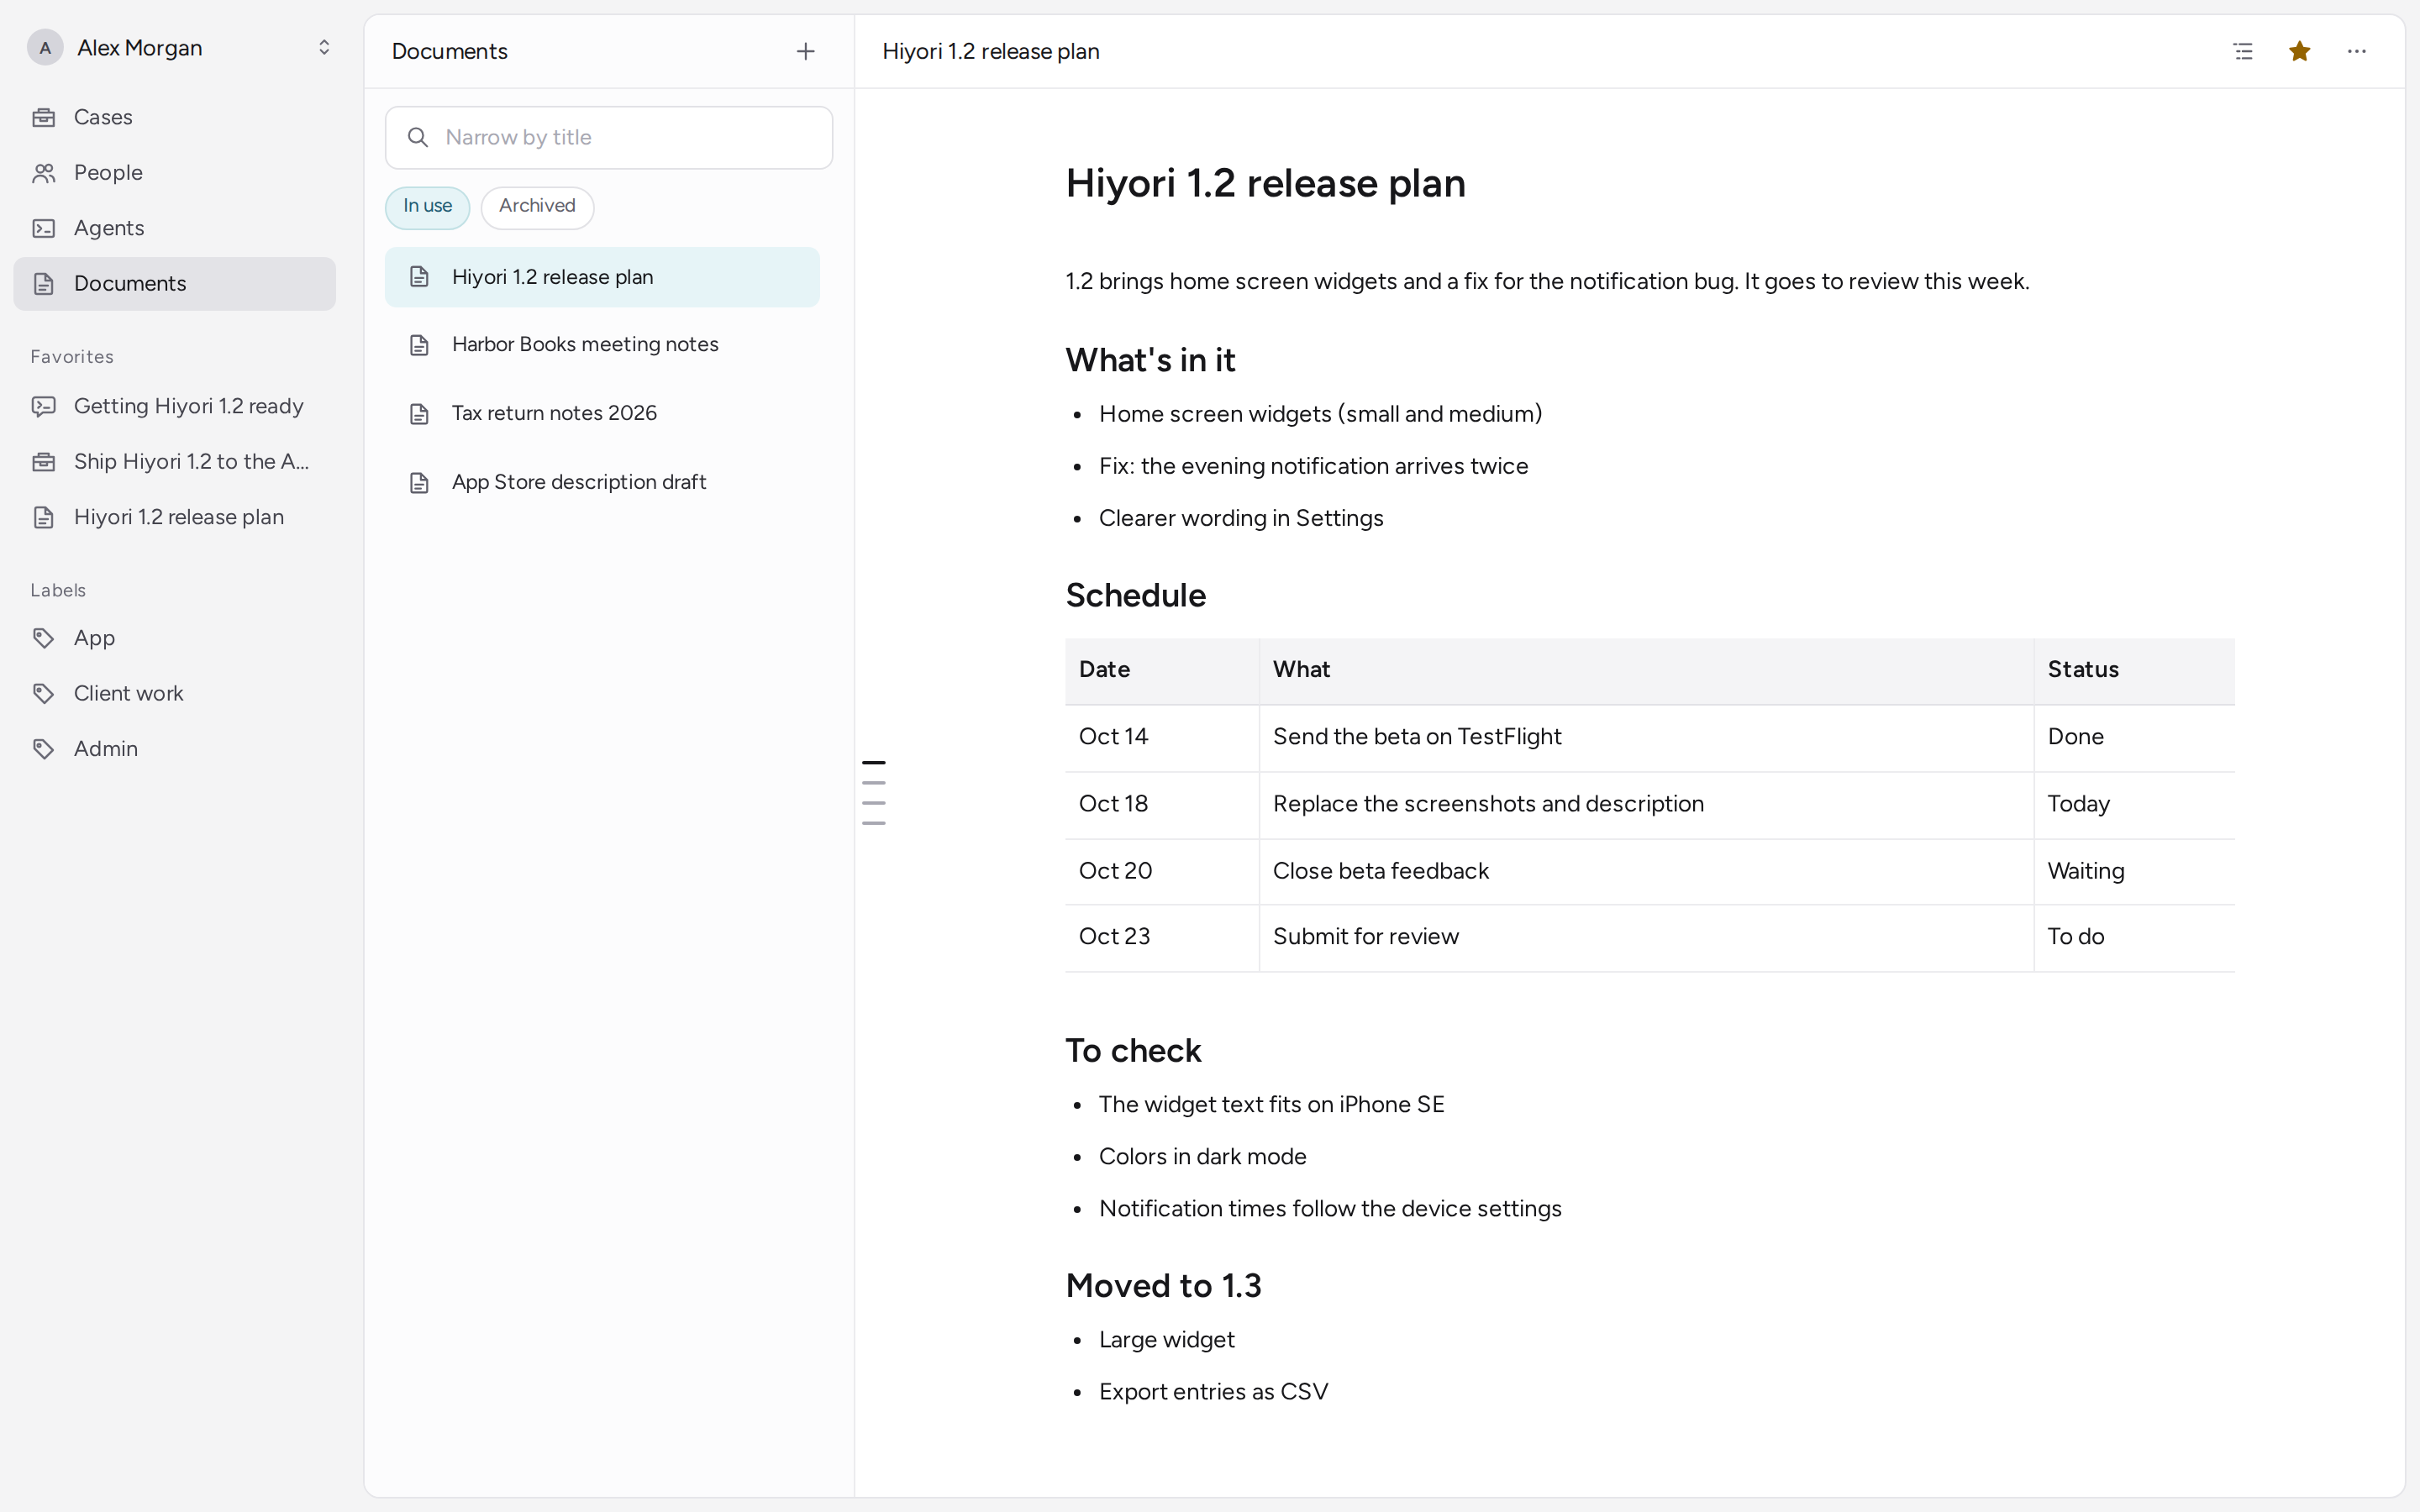Open App Store description draft document
This screenshot has width=2420, height=1512.
602,482
